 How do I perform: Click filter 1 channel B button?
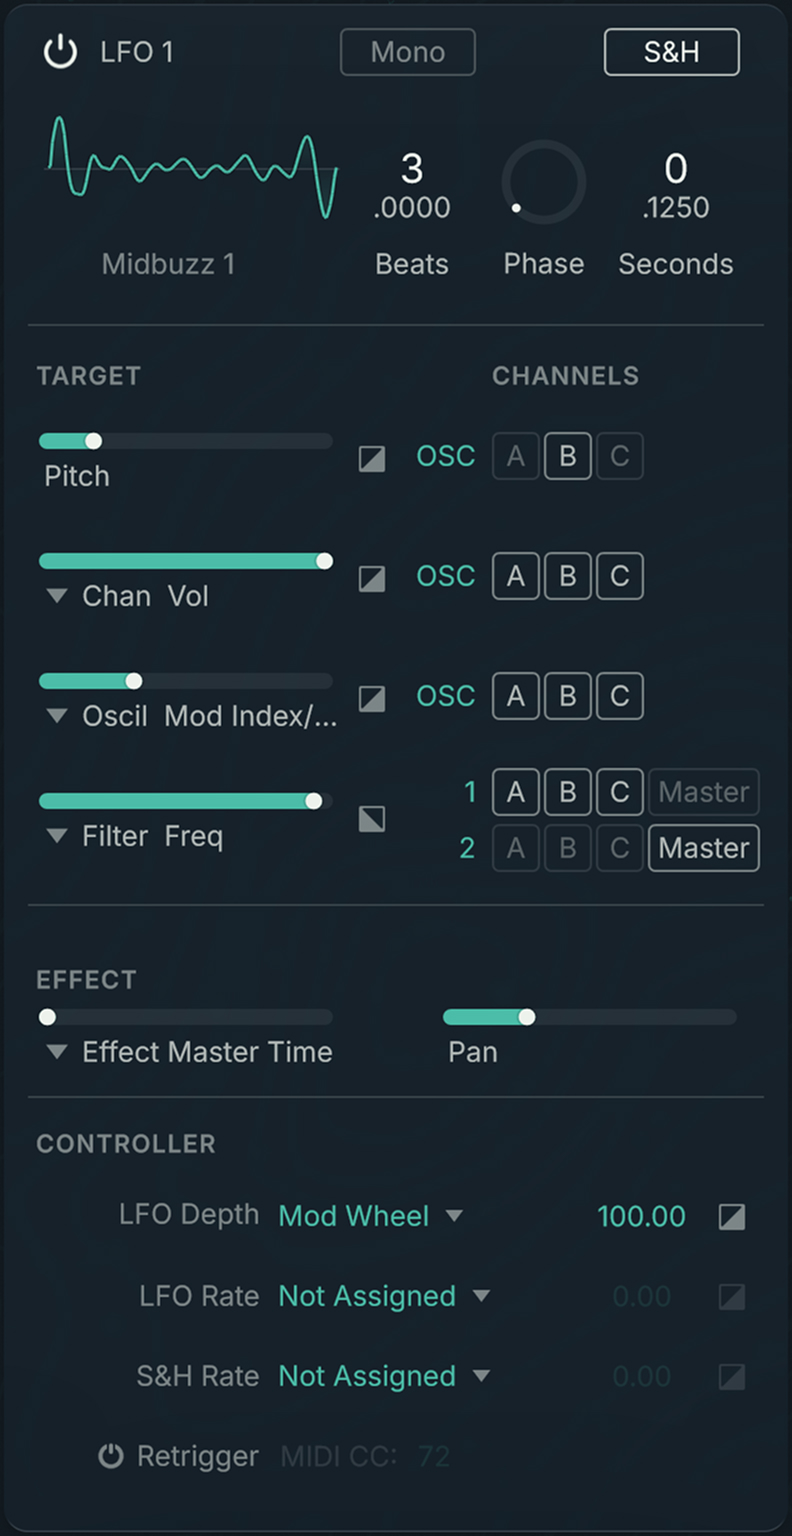pos(568,792)
